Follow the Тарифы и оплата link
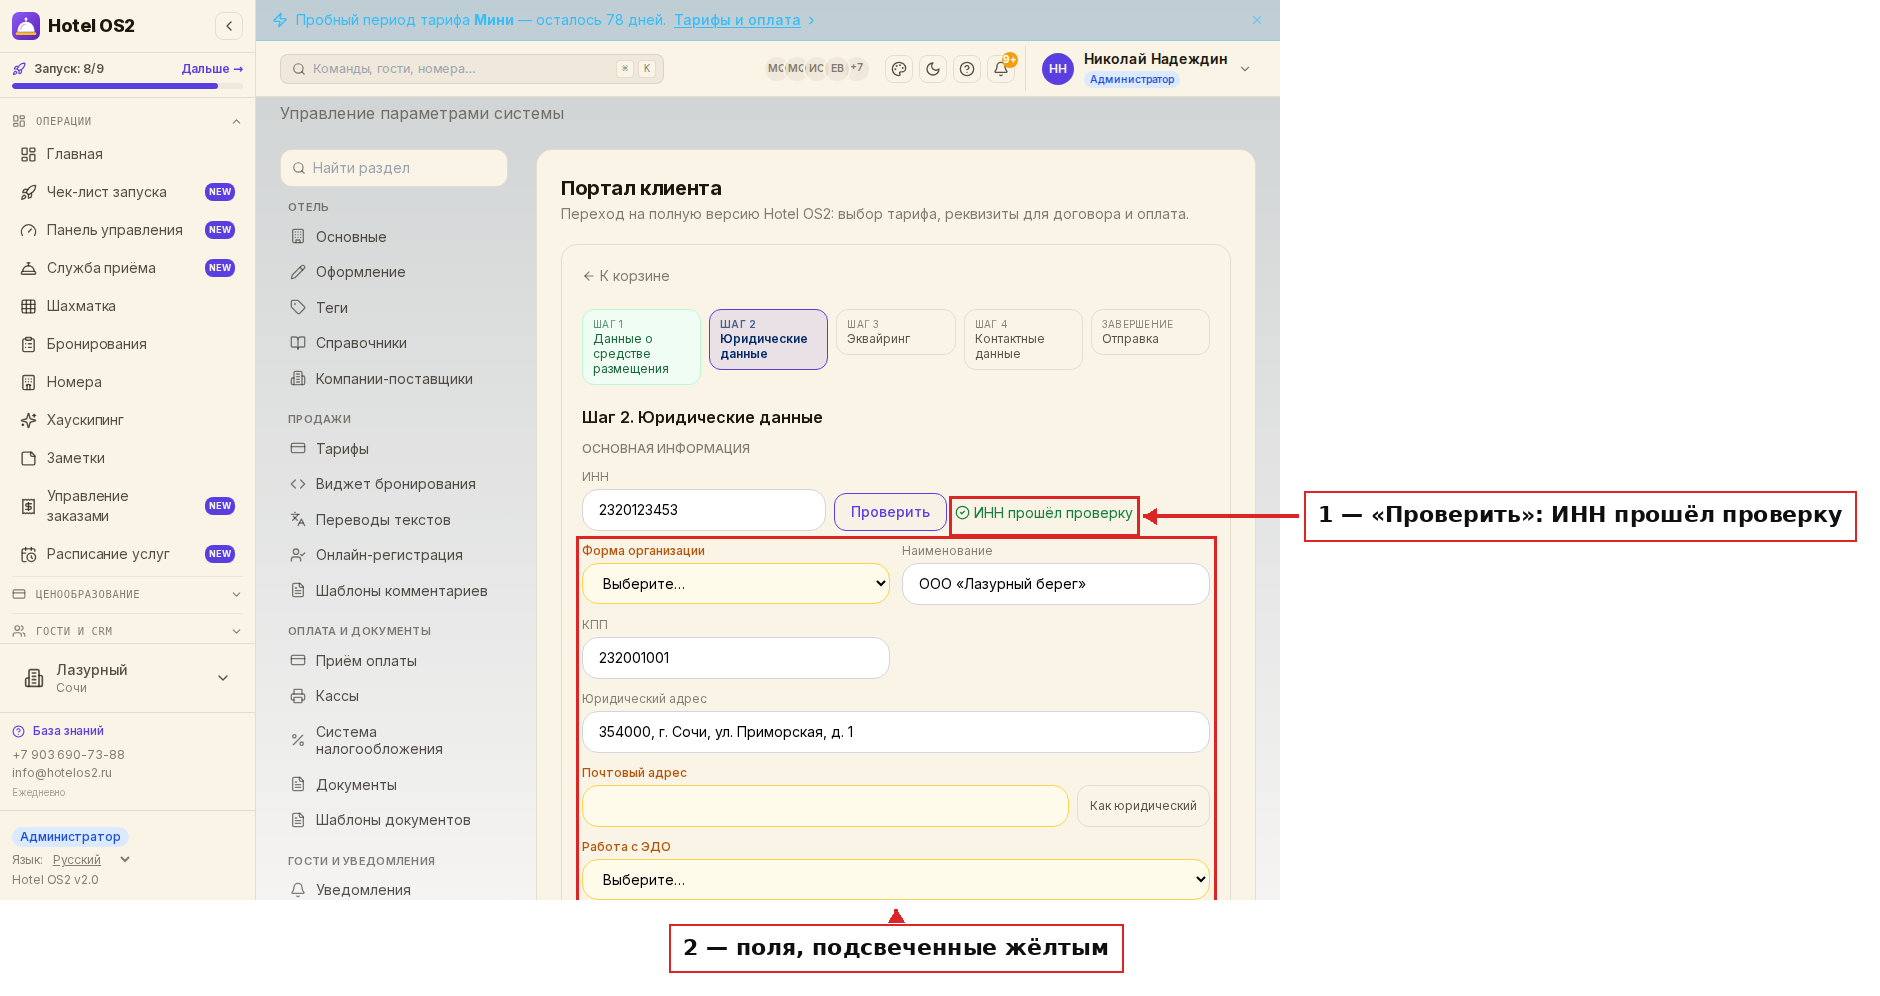Screen dimensions: 1880x996 tap(737, 20)
